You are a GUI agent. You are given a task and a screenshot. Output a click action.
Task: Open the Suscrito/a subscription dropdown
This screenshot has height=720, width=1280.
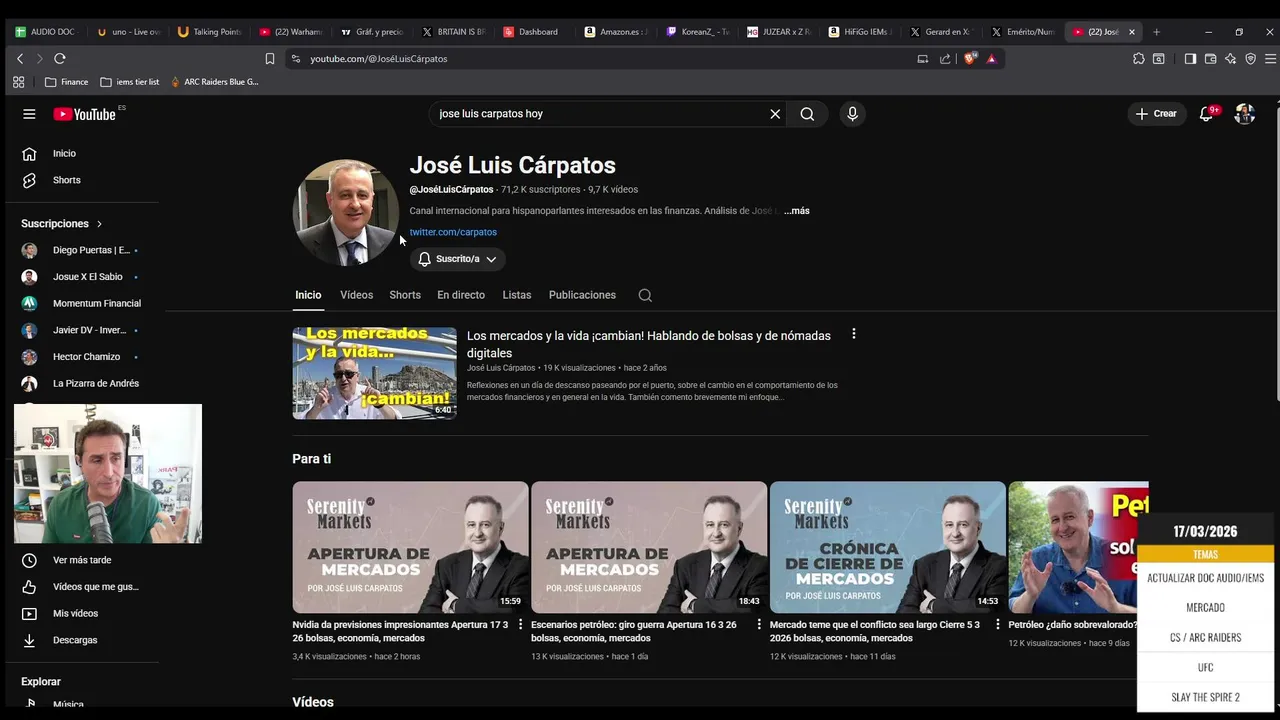click(457, 259)
